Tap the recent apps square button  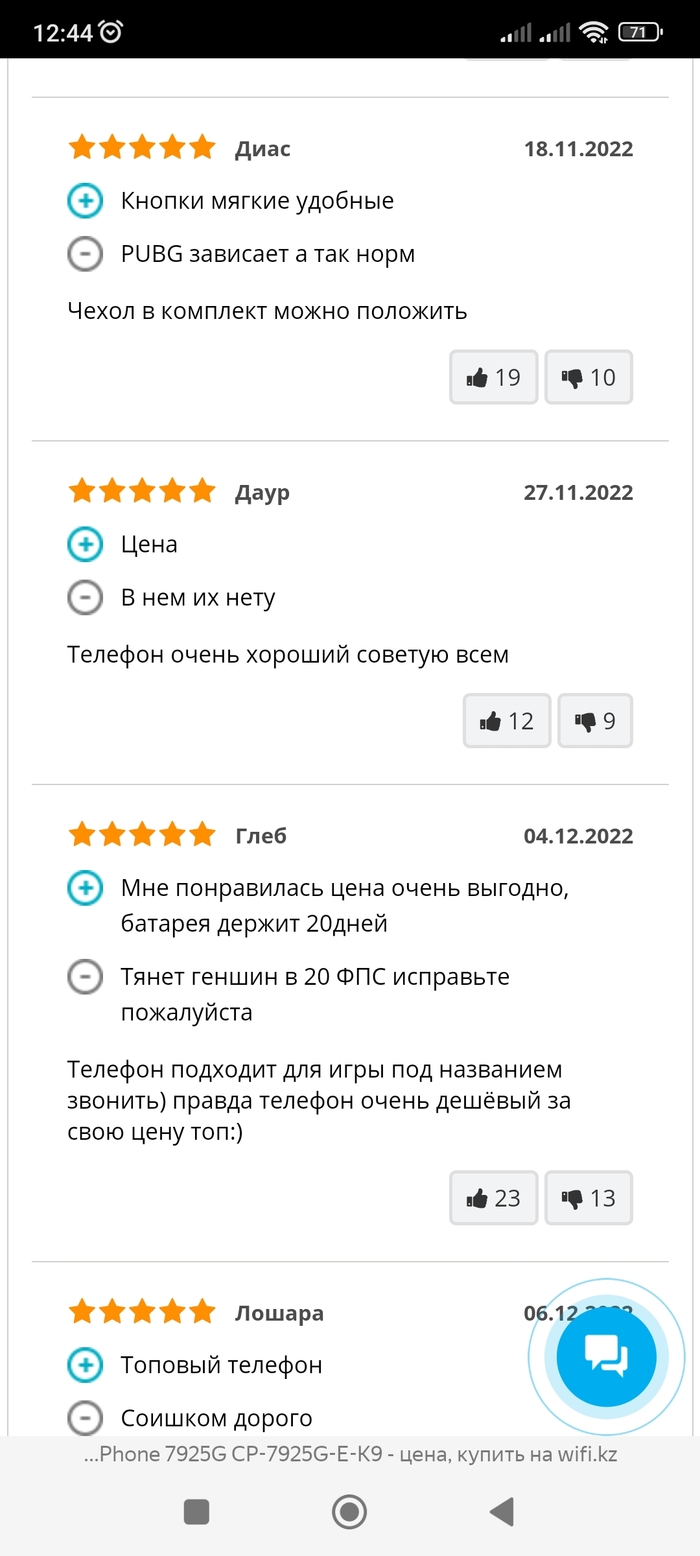click(x=197, y=1511)
